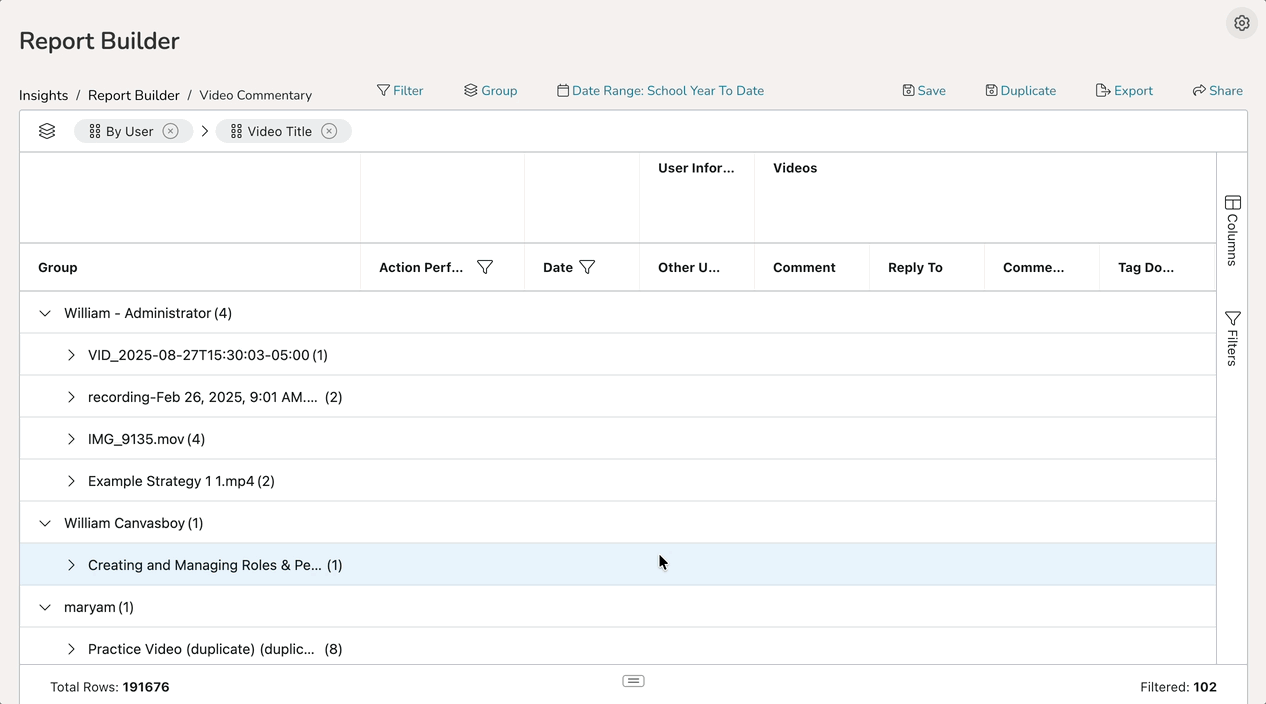This screenshot has height=704, width=1266.
Task: Duplicate the report
Action: tap(1020, 90)
